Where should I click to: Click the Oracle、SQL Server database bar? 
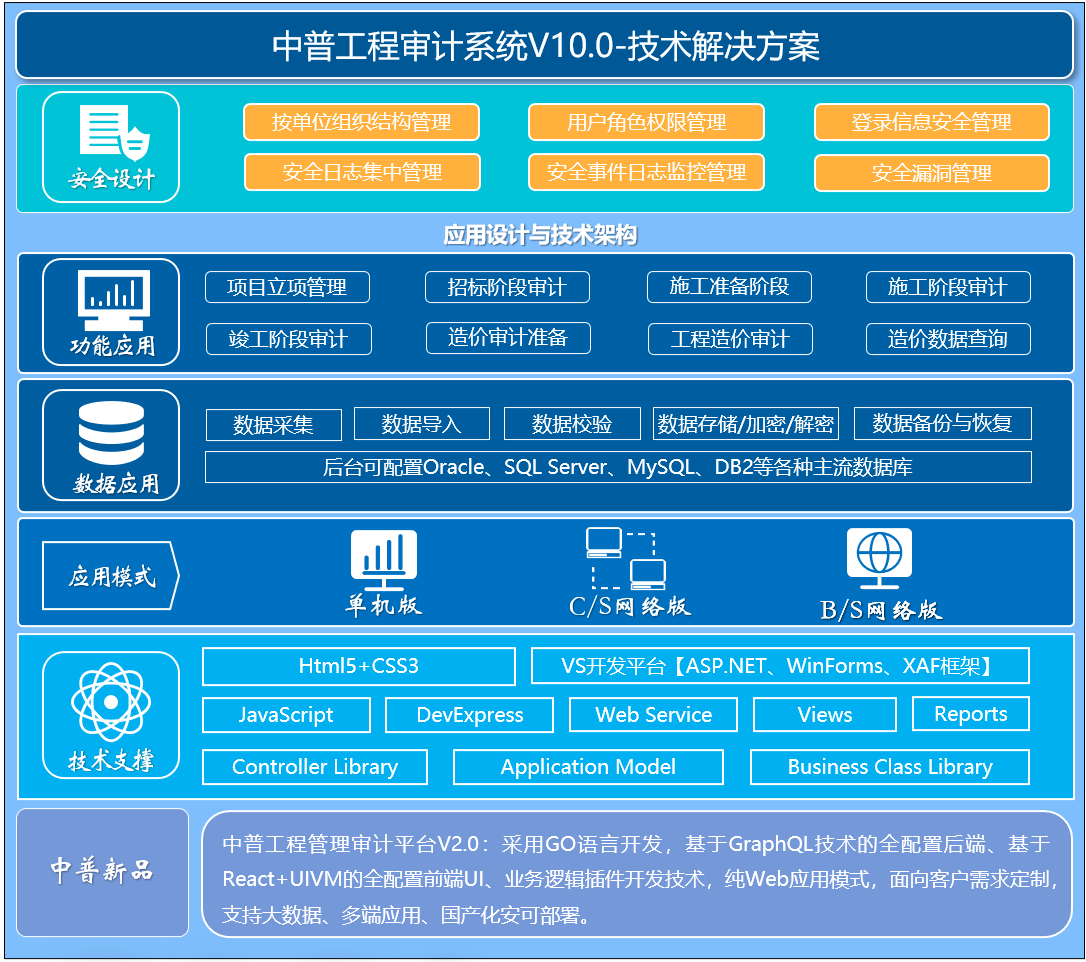618,467
